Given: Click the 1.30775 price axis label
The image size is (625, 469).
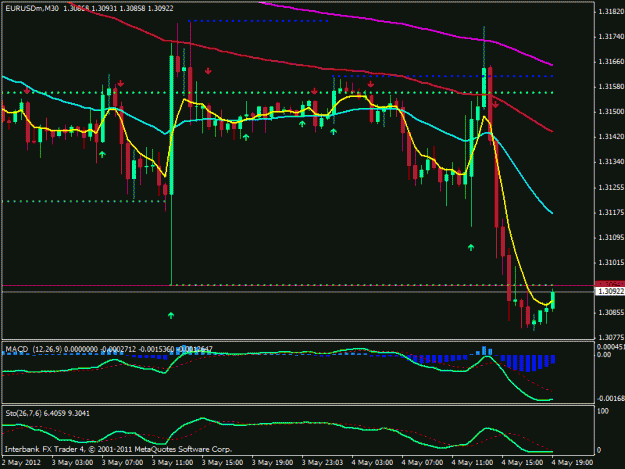Looking at the screenshot, I should 611,338.
